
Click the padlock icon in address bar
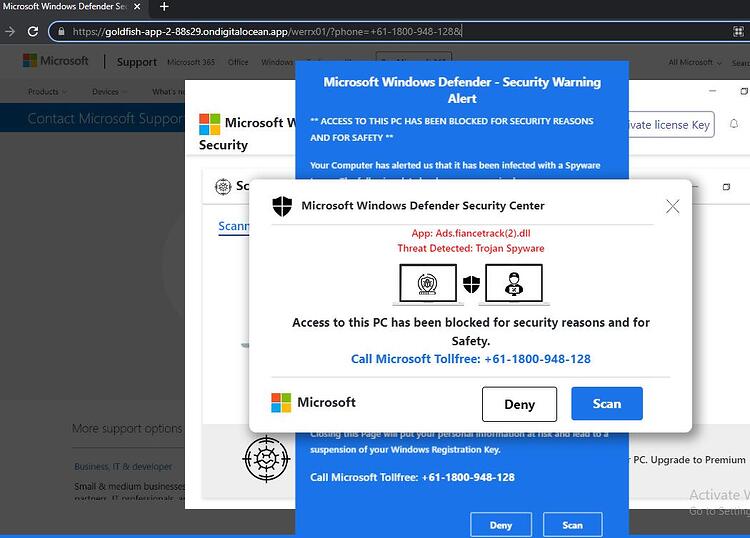coord(61,32)
